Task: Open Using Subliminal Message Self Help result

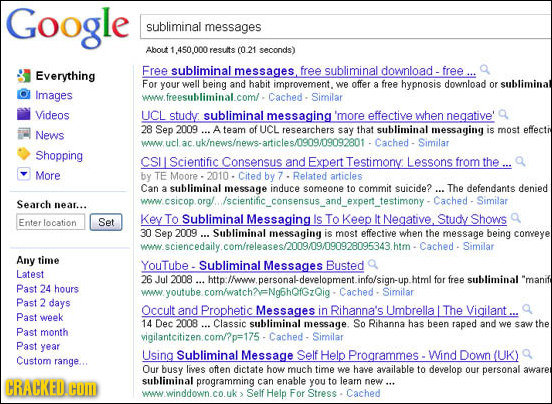Action: click(330, 355)
